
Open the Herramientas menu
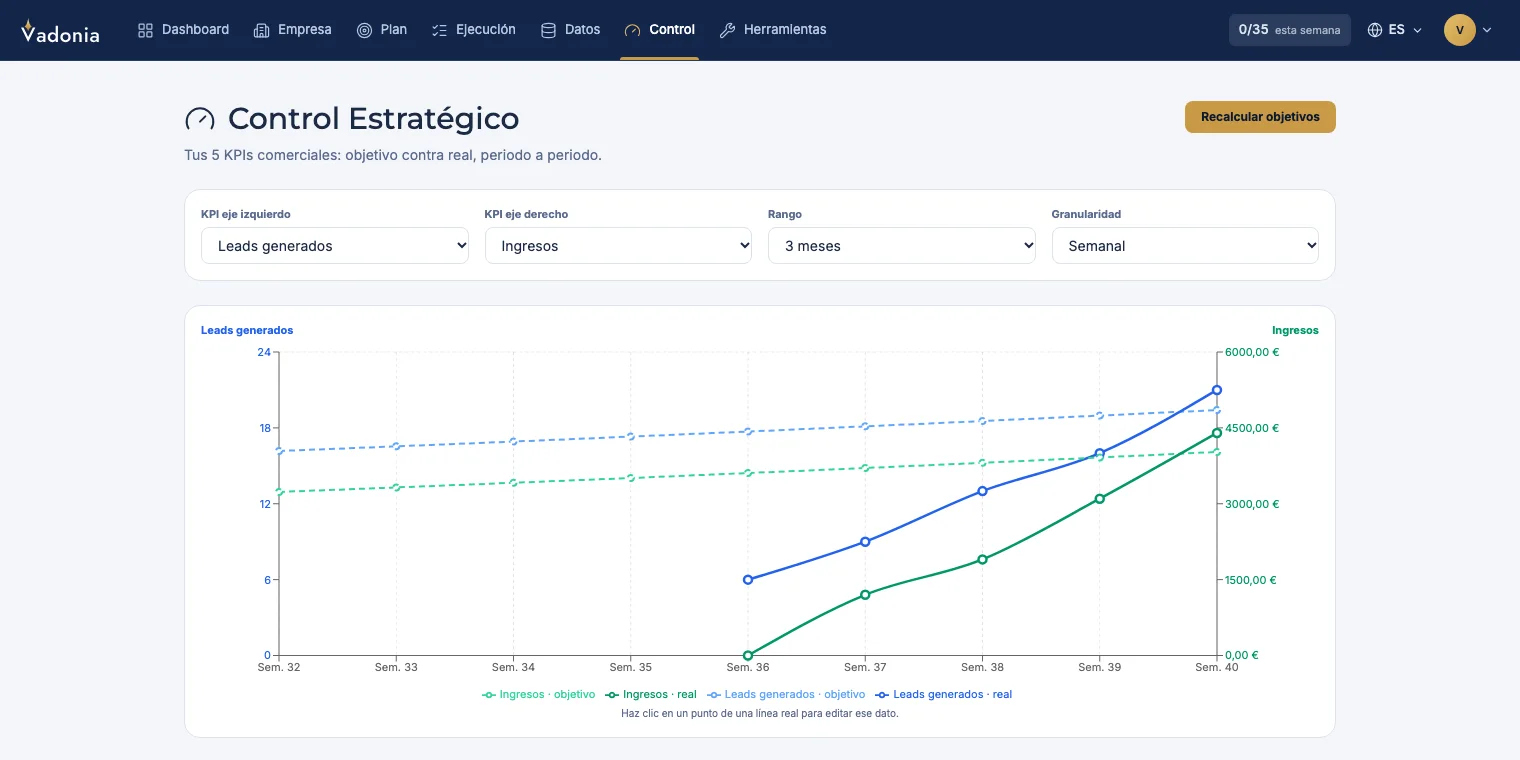click(x=773, y=30)
